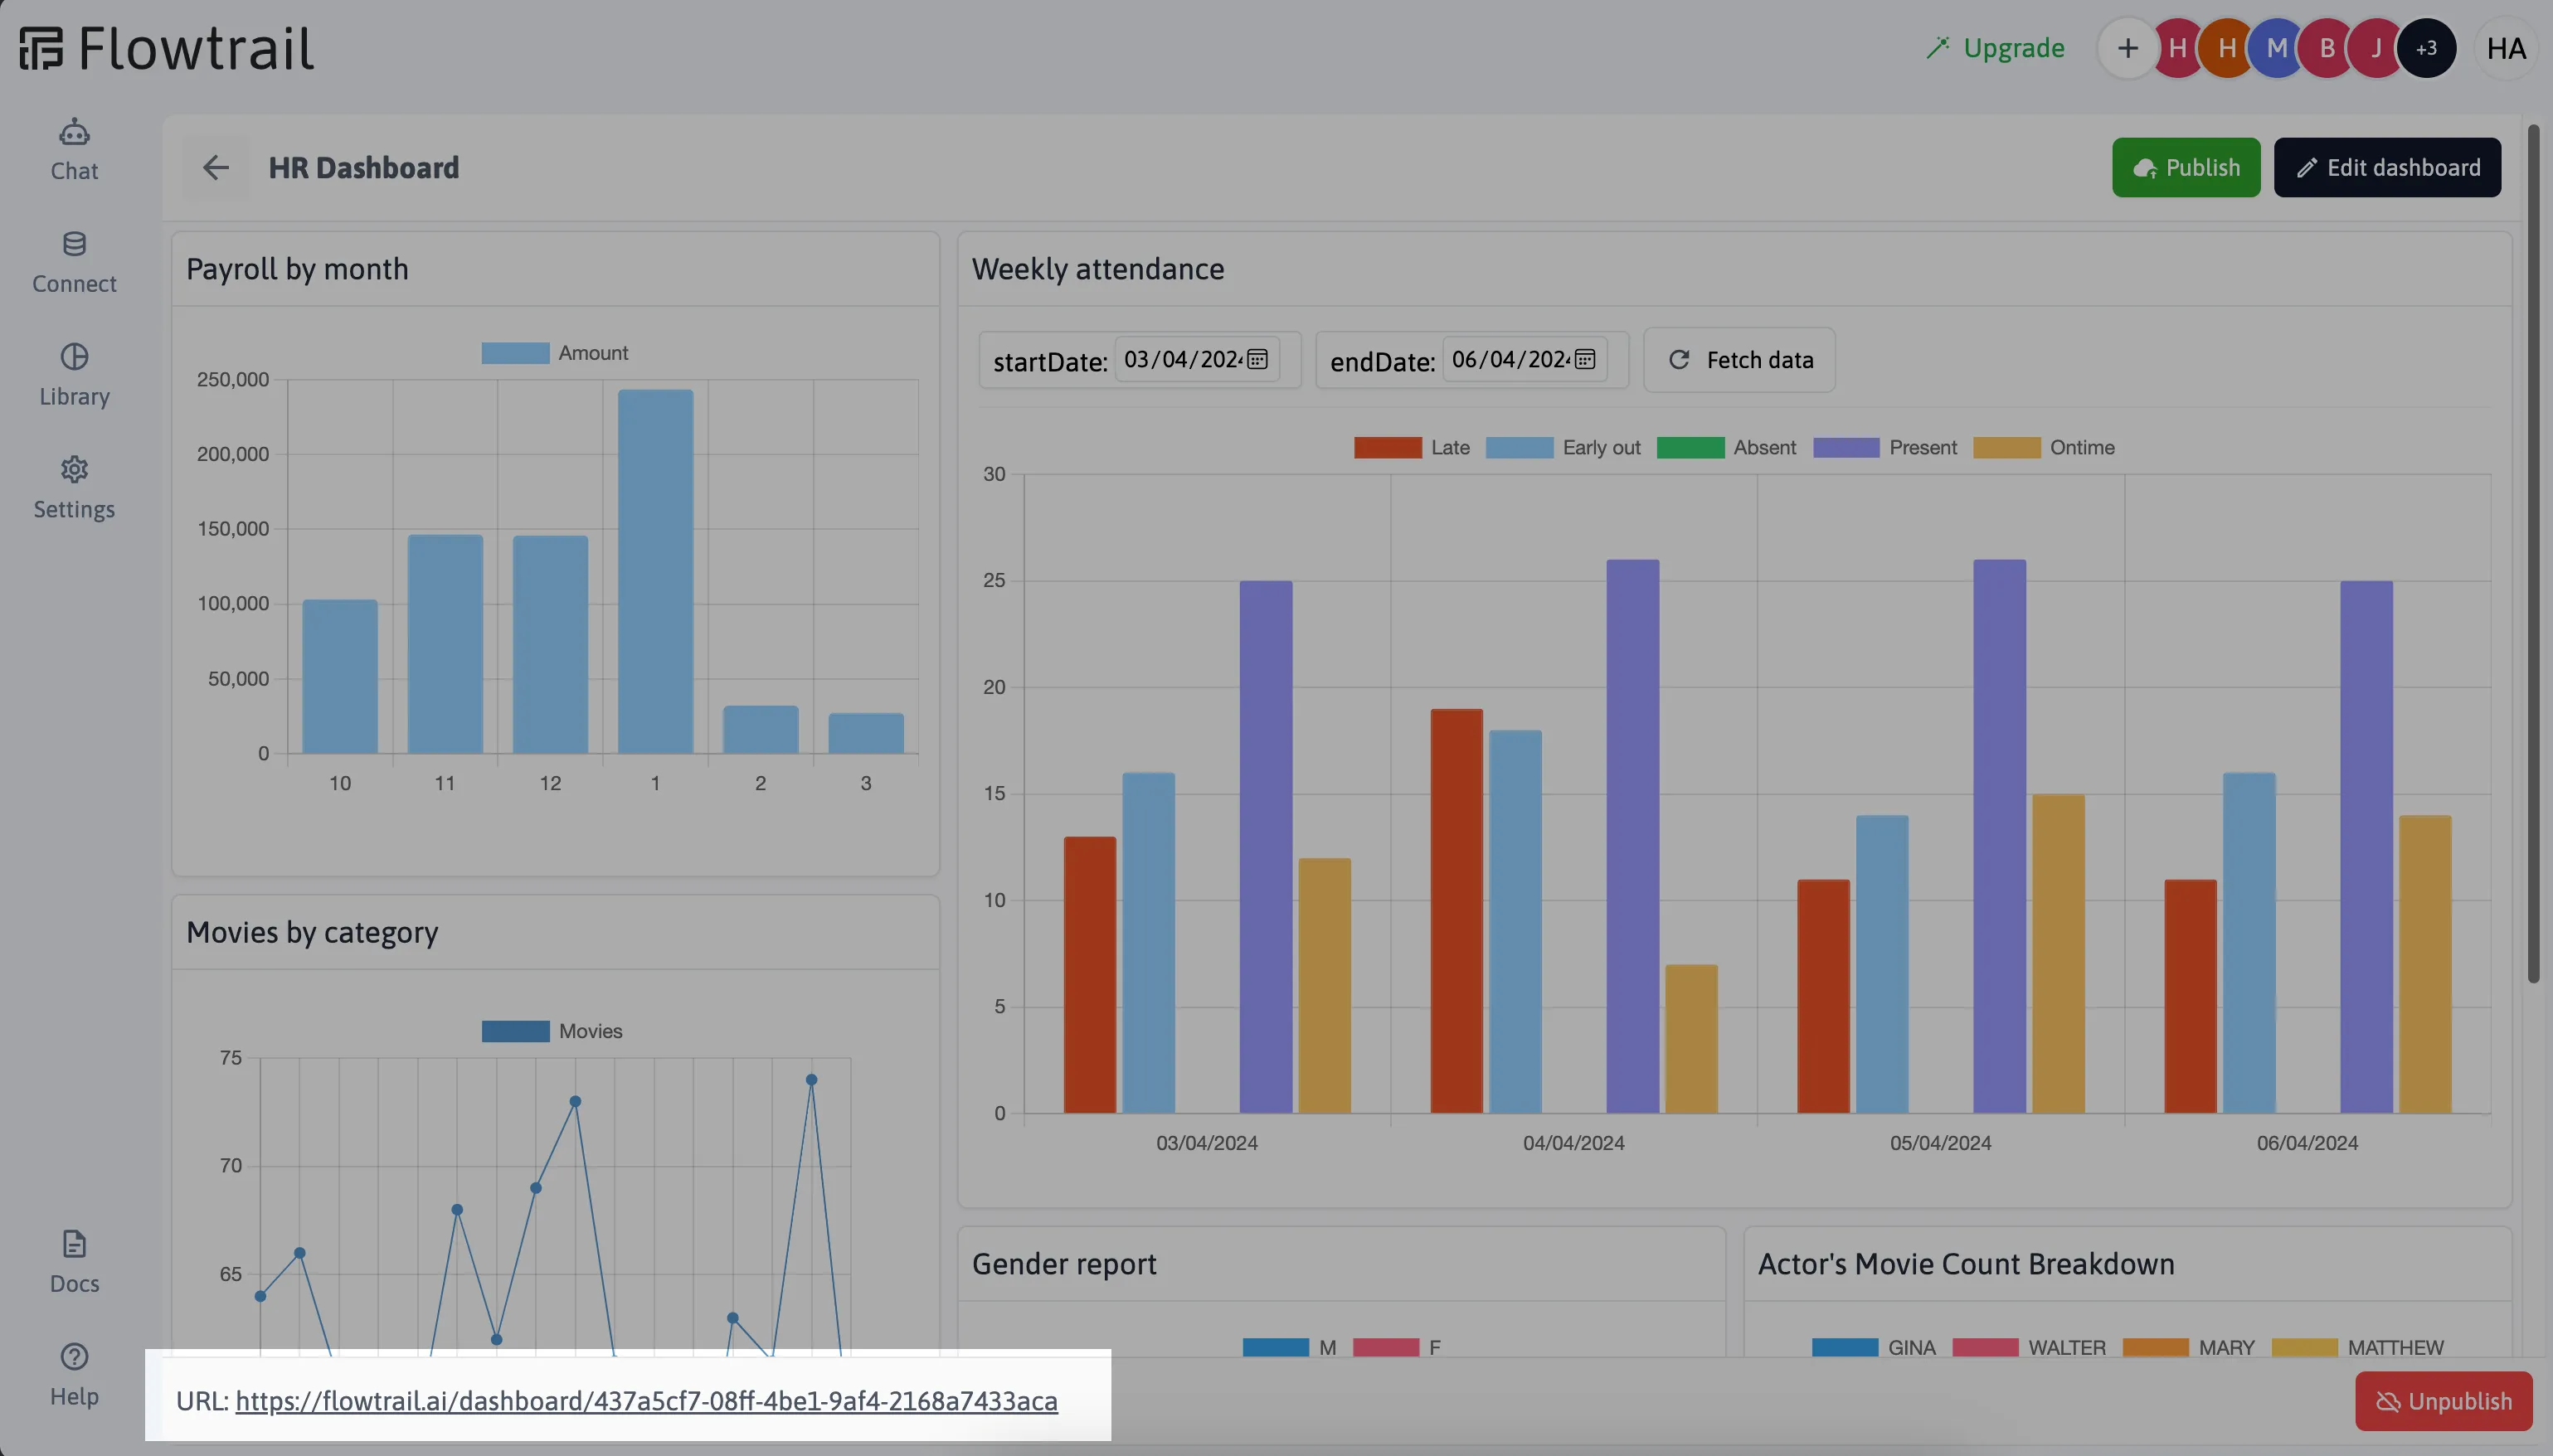
Task: Click the Present bar for 04/04/2024
Action: click(1632, 836)
